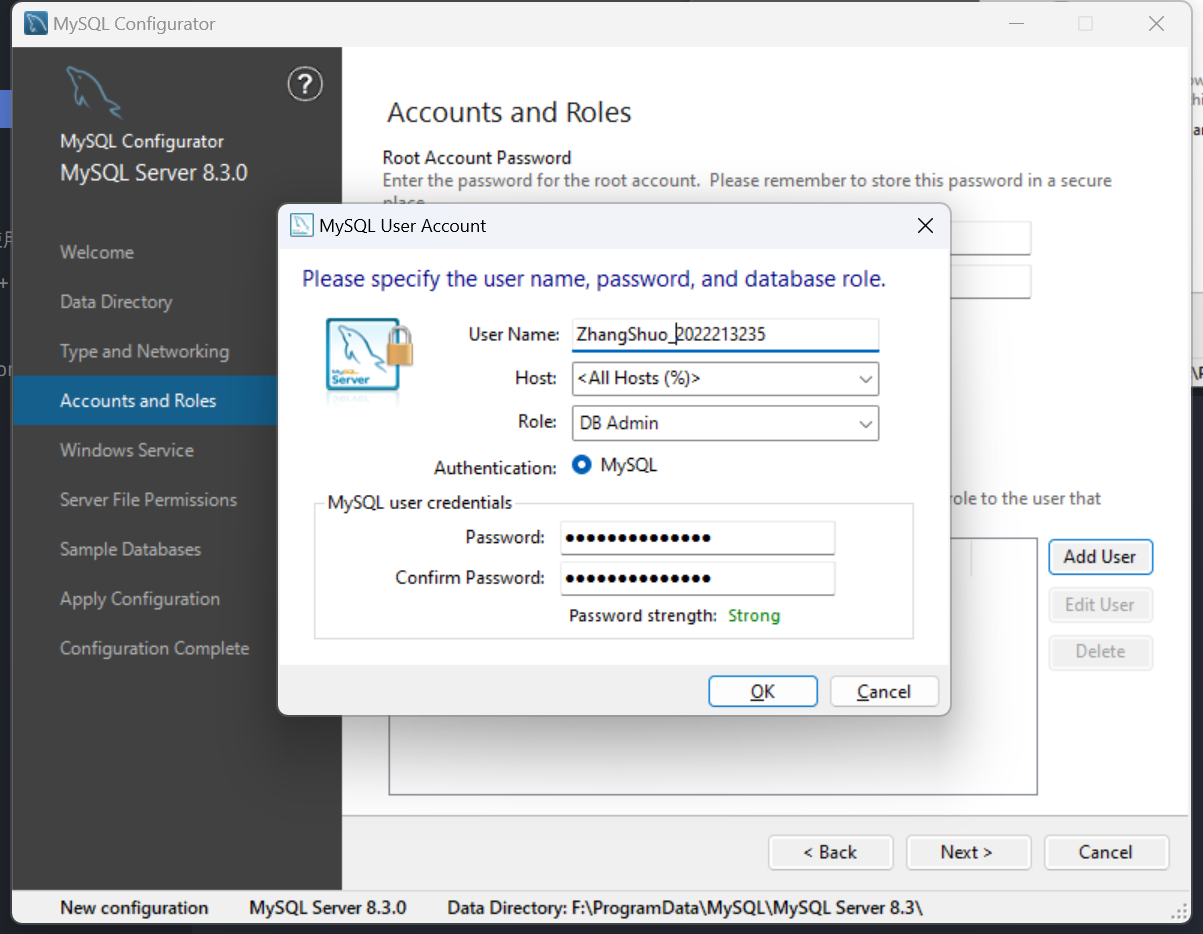The width and height of the screenshot is (1203, 934).
Task: Close the MySQL Configurator window
Action: pyautogui.click(x=1156, y=24)
